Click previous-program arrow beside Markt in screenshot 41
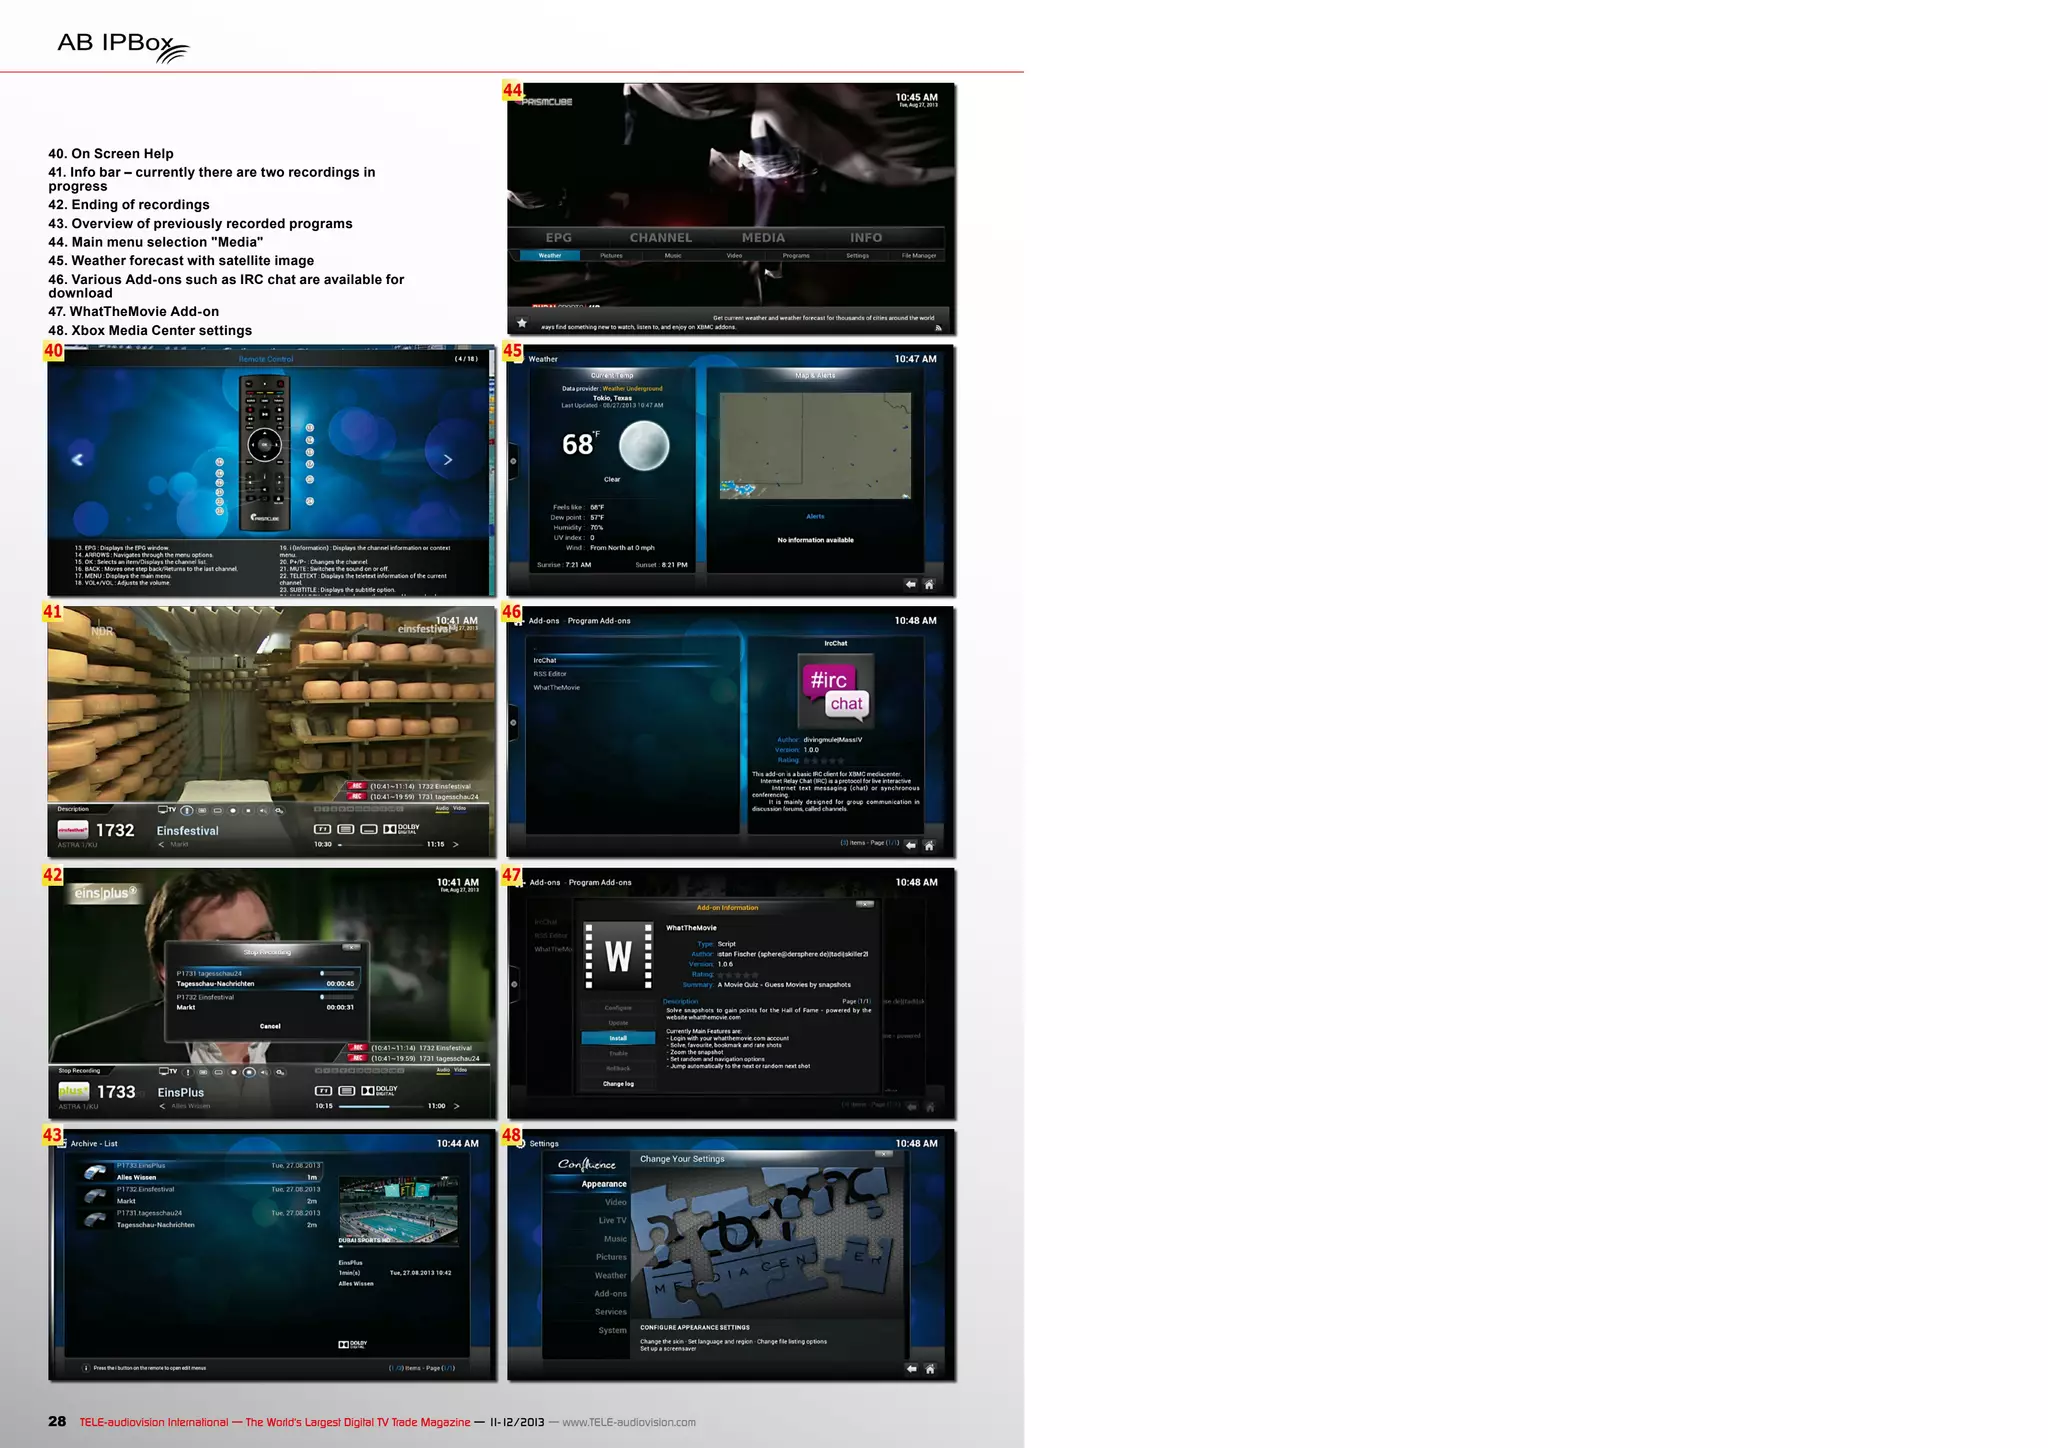Viewport: 2048px width, 1448px height. (162, 845)
